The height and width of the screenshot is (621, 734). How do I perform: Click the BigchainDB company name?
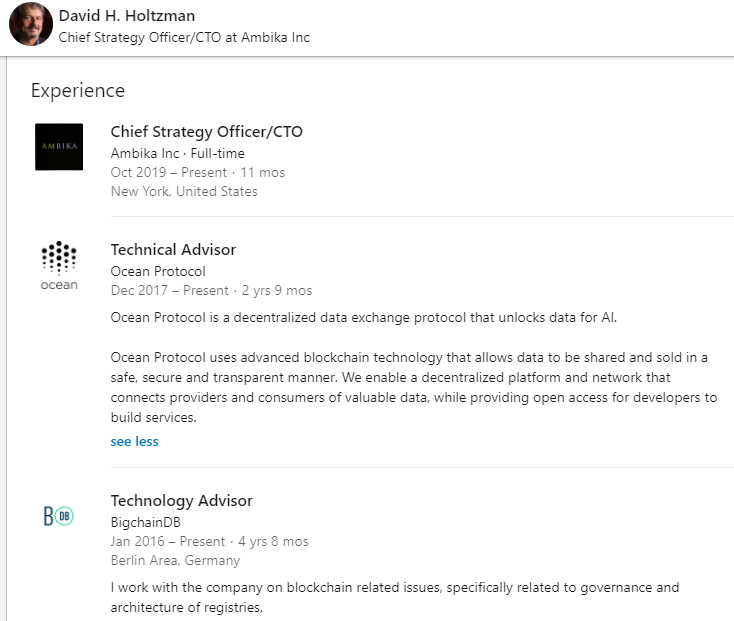point(146,522)
